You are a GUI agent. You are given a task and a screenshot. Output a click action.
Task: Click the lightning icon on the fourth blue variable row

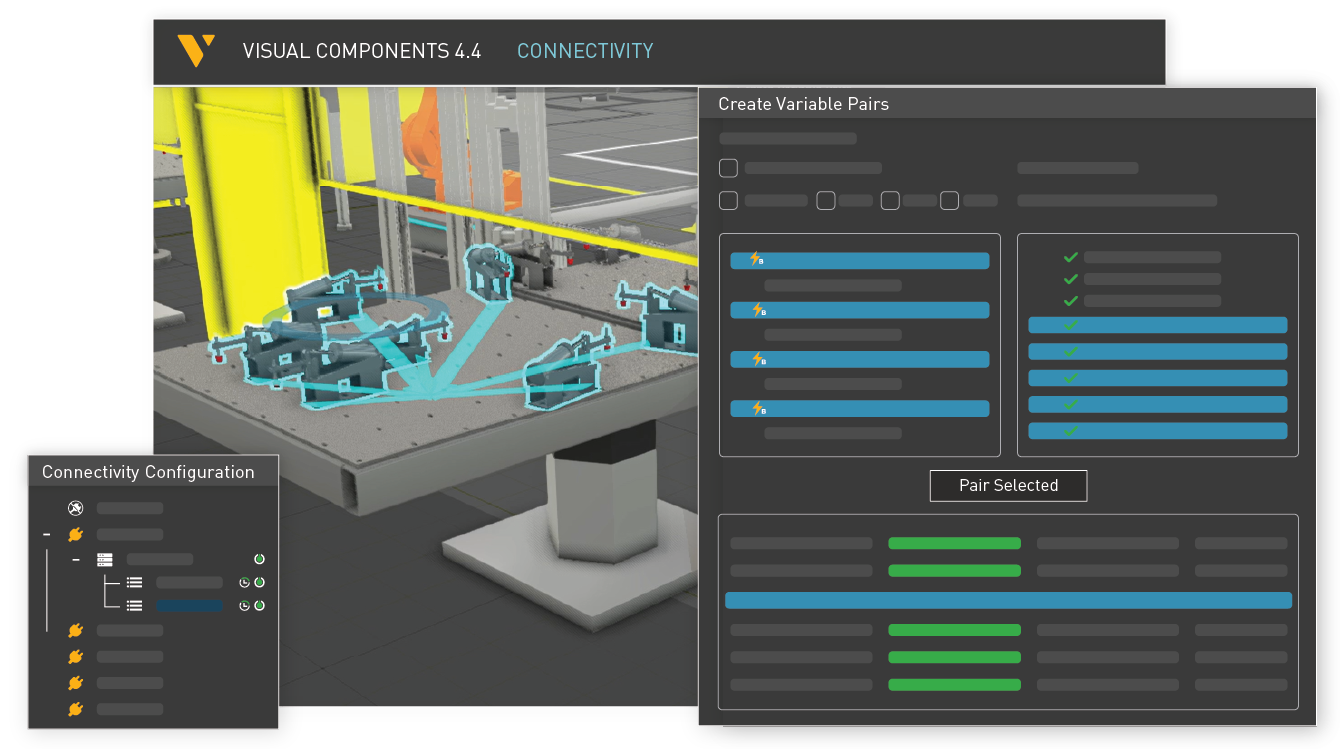click(x=757, y=408)
